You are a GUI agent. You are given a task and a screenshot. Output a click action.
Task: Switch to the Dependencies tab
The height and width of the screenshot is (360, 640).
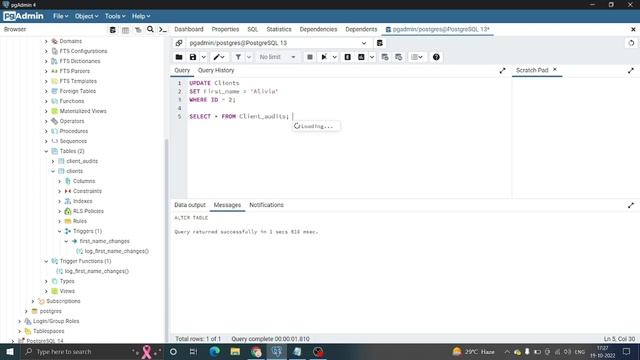[x=318, y=29]
